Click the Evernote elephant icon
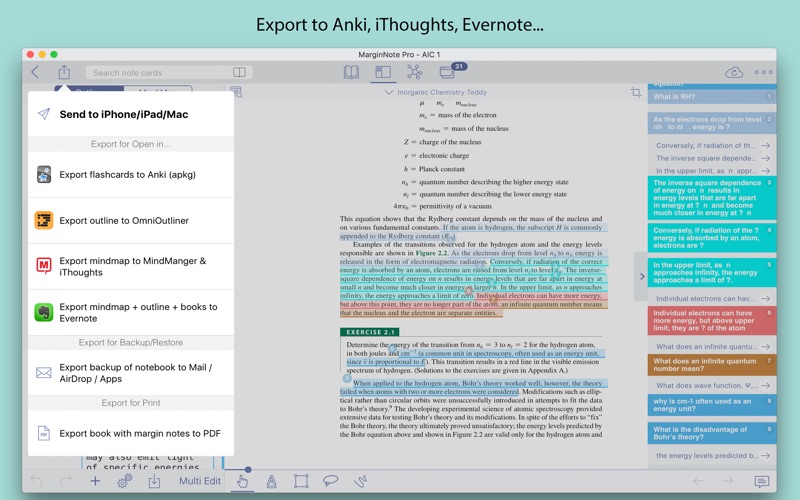 [44, 312]
